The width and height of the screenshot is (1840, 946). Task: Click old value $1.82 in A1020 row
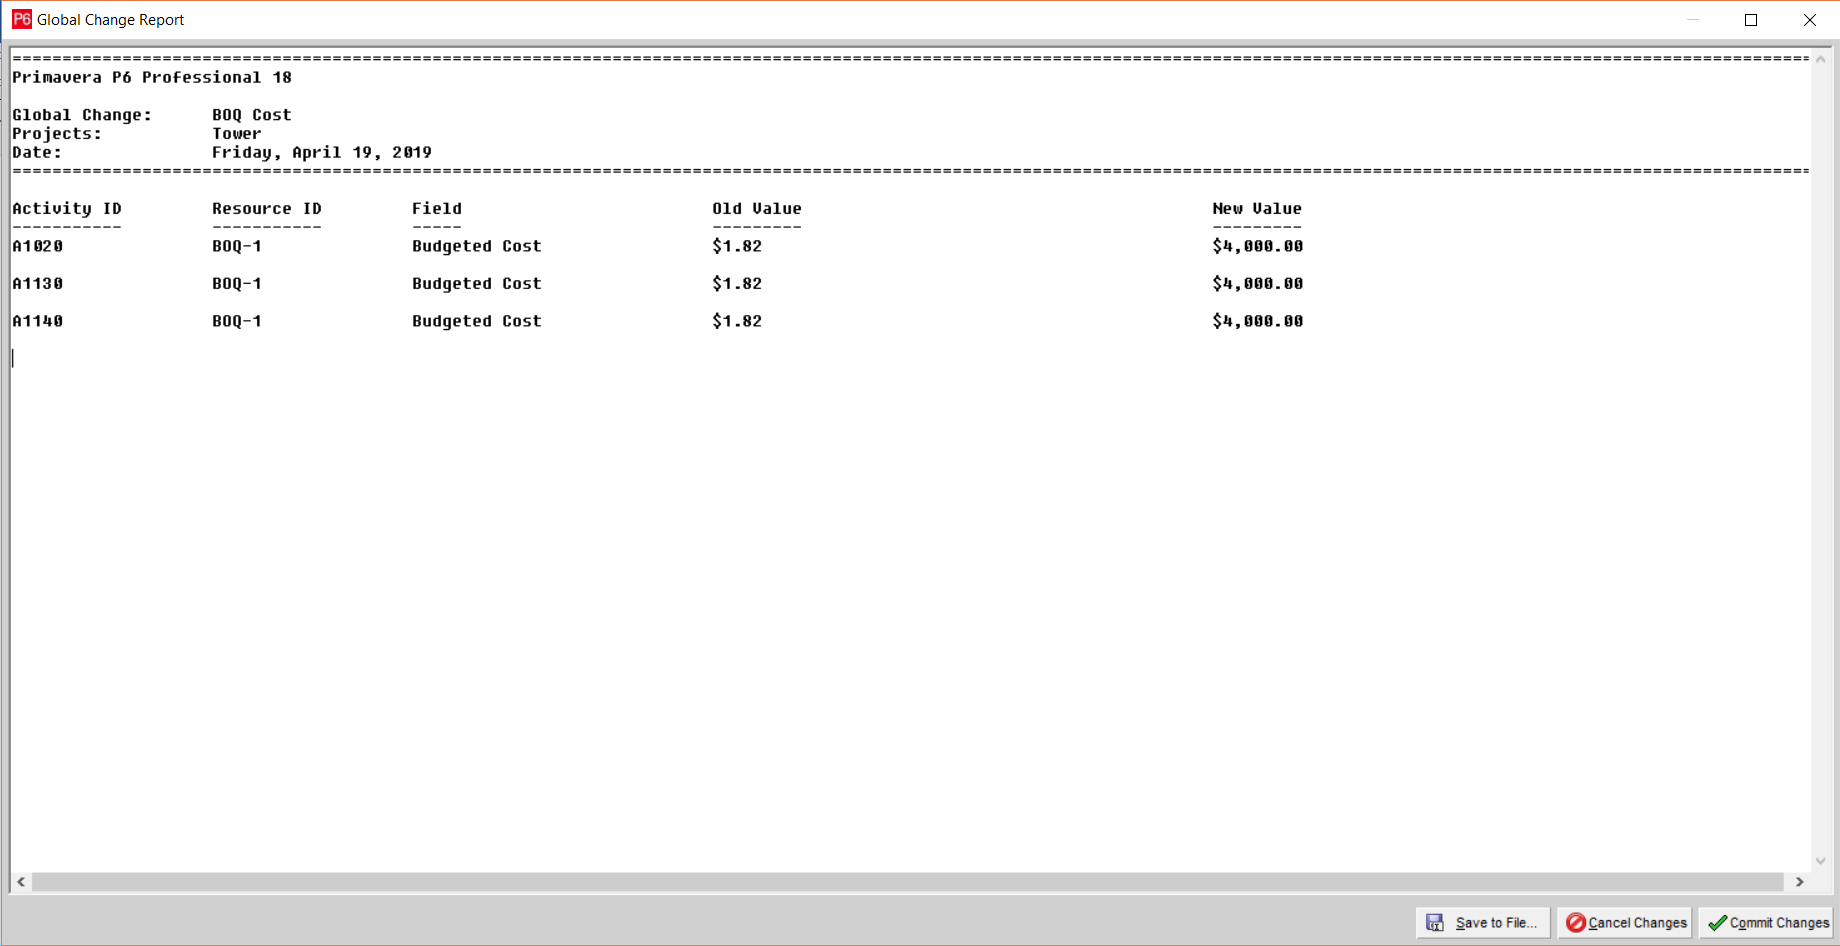[737, 246]
